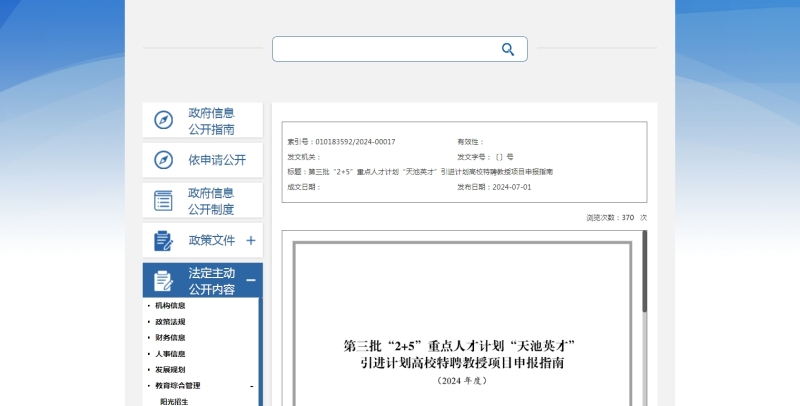This screenshot has width=800, height=406.
Task: Click index number 010183592/2024-00017
Action: pyautogui.click(x=355, y=142)
